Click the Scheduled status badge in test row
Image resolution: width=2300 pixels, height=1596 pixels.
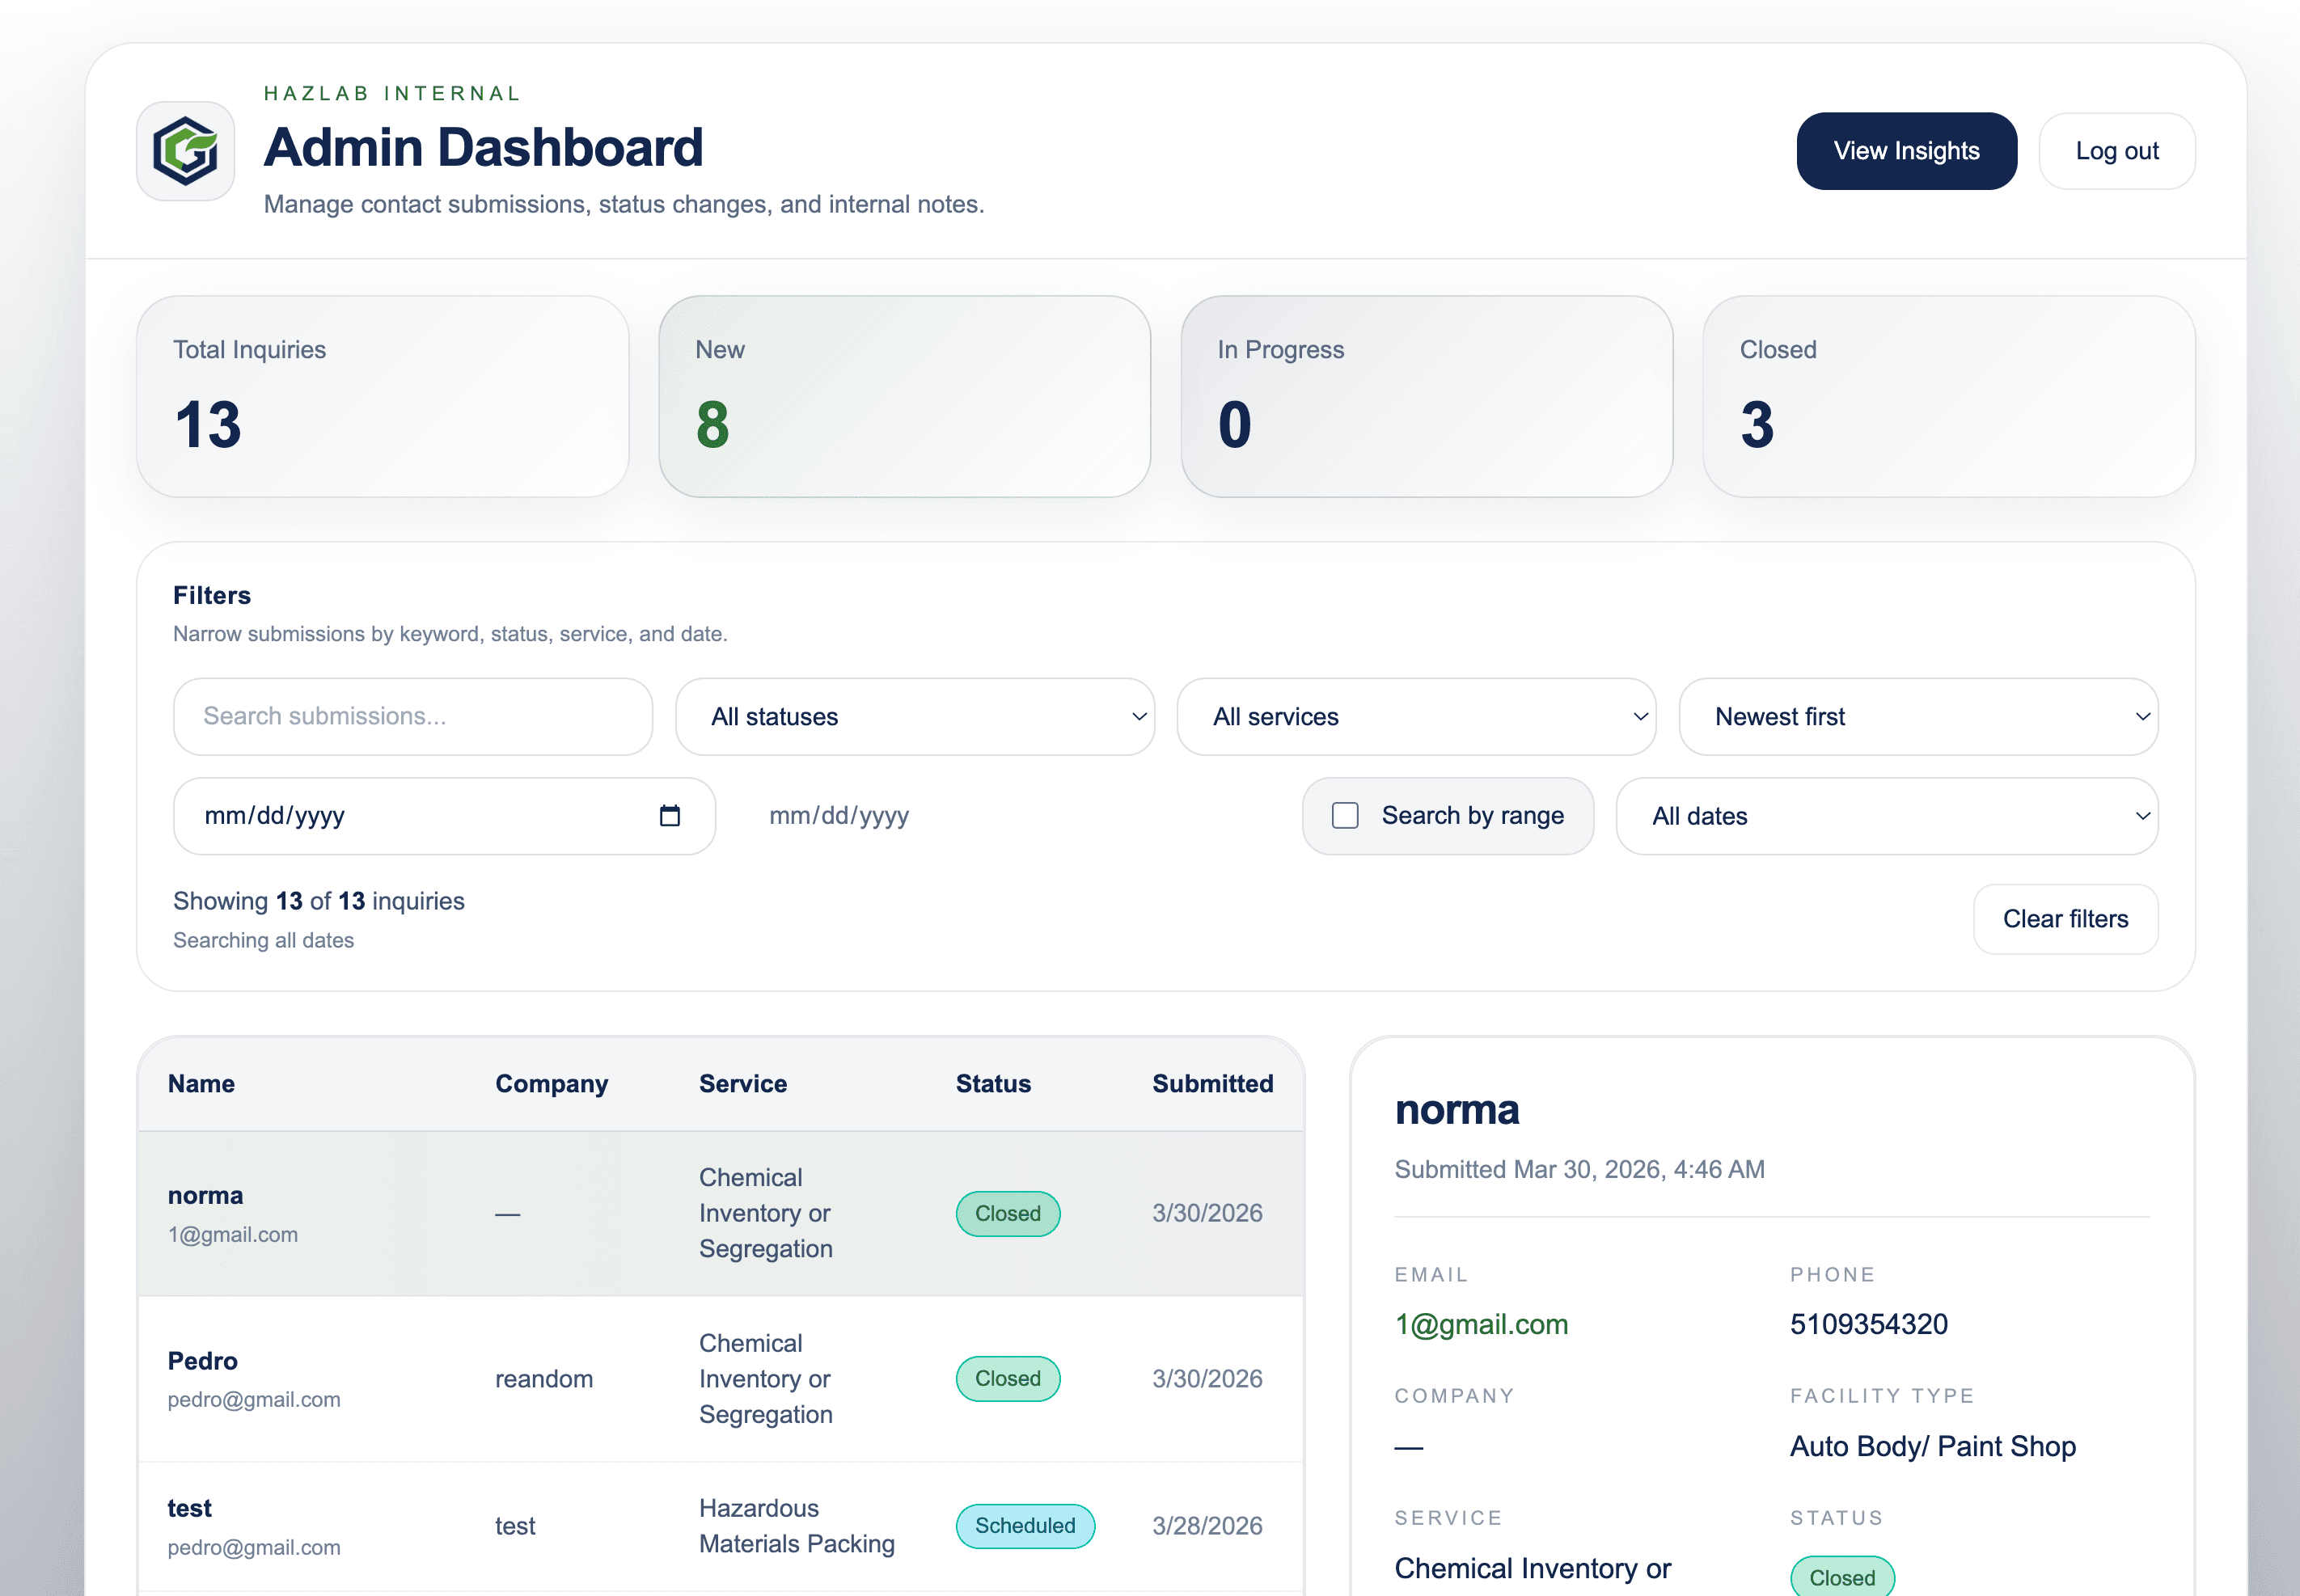click(x=1025, y=1526)
